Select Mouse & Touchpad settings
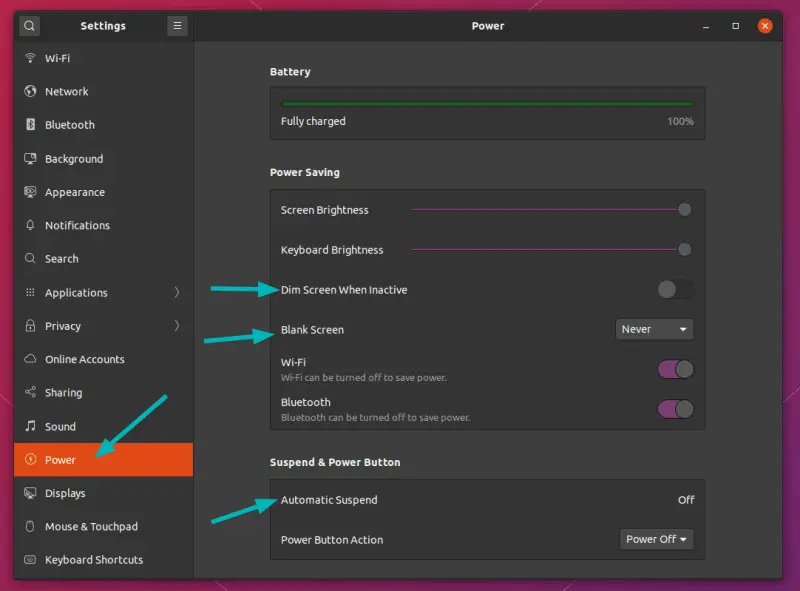Image resolution: width=800 pixels, height=591 pixels. [x=88, y=526]
